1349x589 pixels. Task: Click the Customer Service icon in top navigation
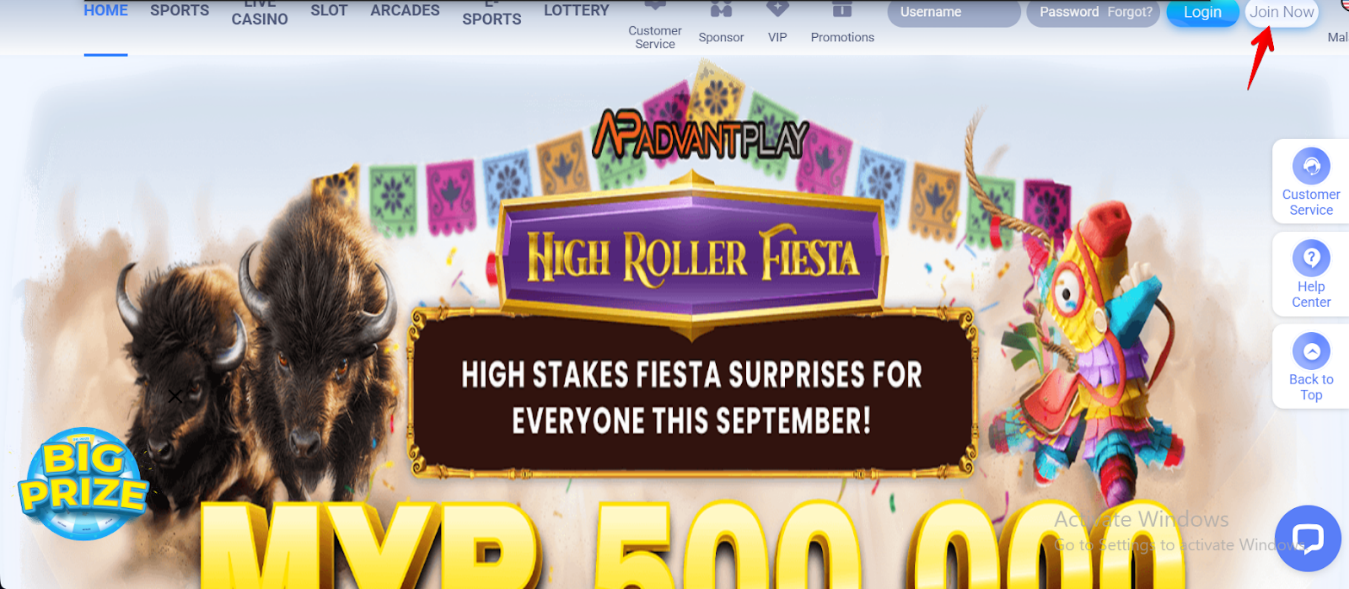[655, 8]
